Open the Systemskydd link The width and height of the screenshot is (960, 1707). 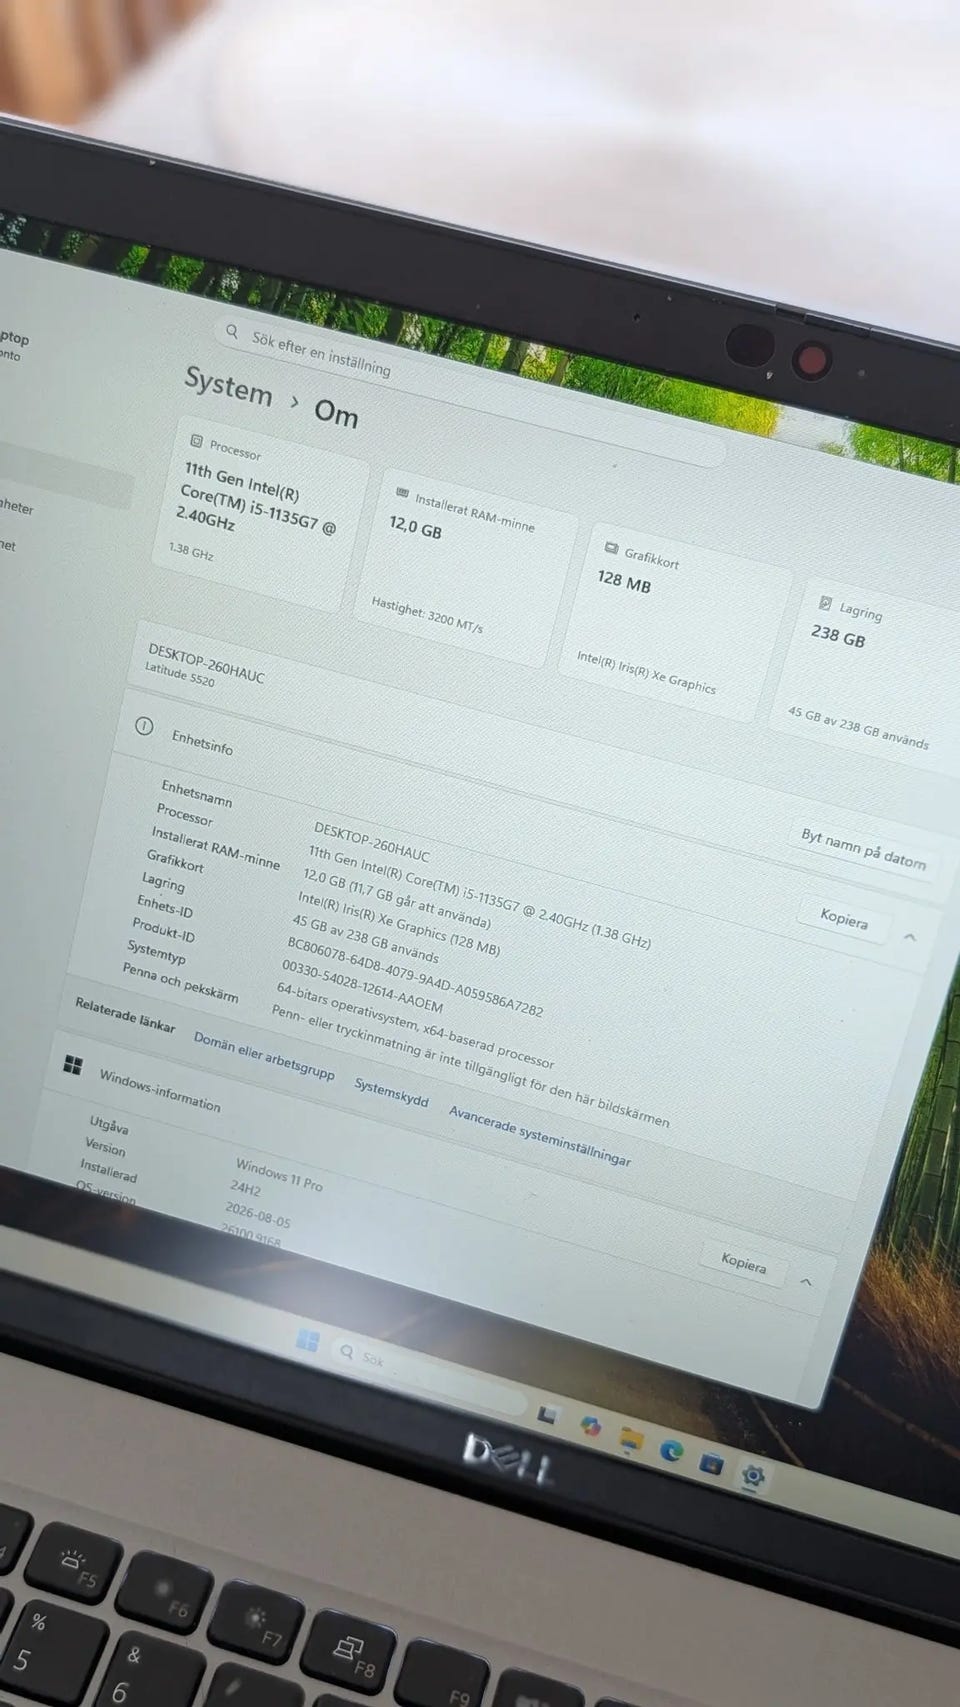[391, 1092]
